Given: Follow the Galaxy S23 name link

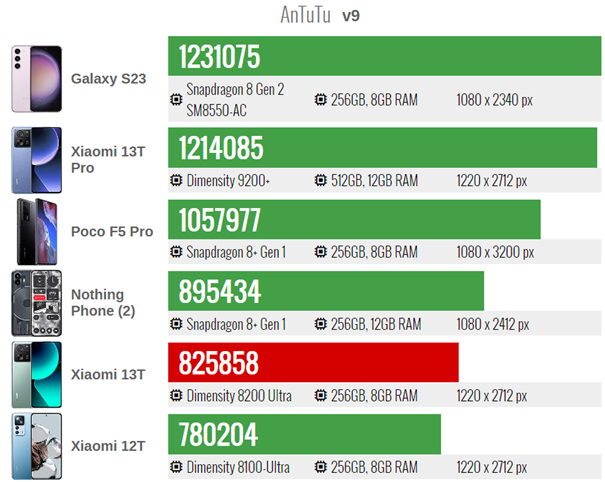Looking at the screenshot, I should coord(108,79).
